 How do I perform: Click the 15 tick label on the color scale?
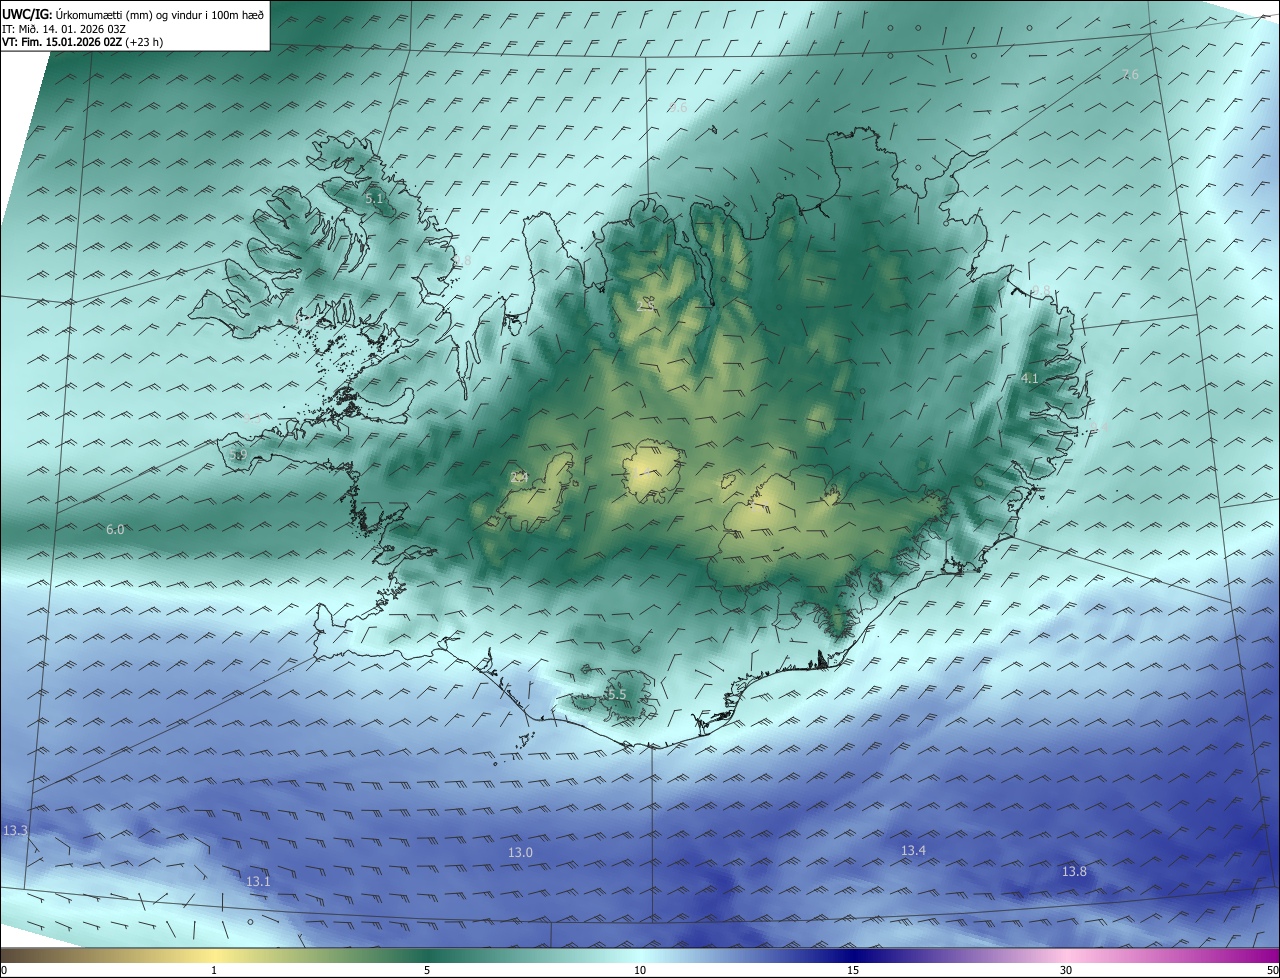[853, 970]
